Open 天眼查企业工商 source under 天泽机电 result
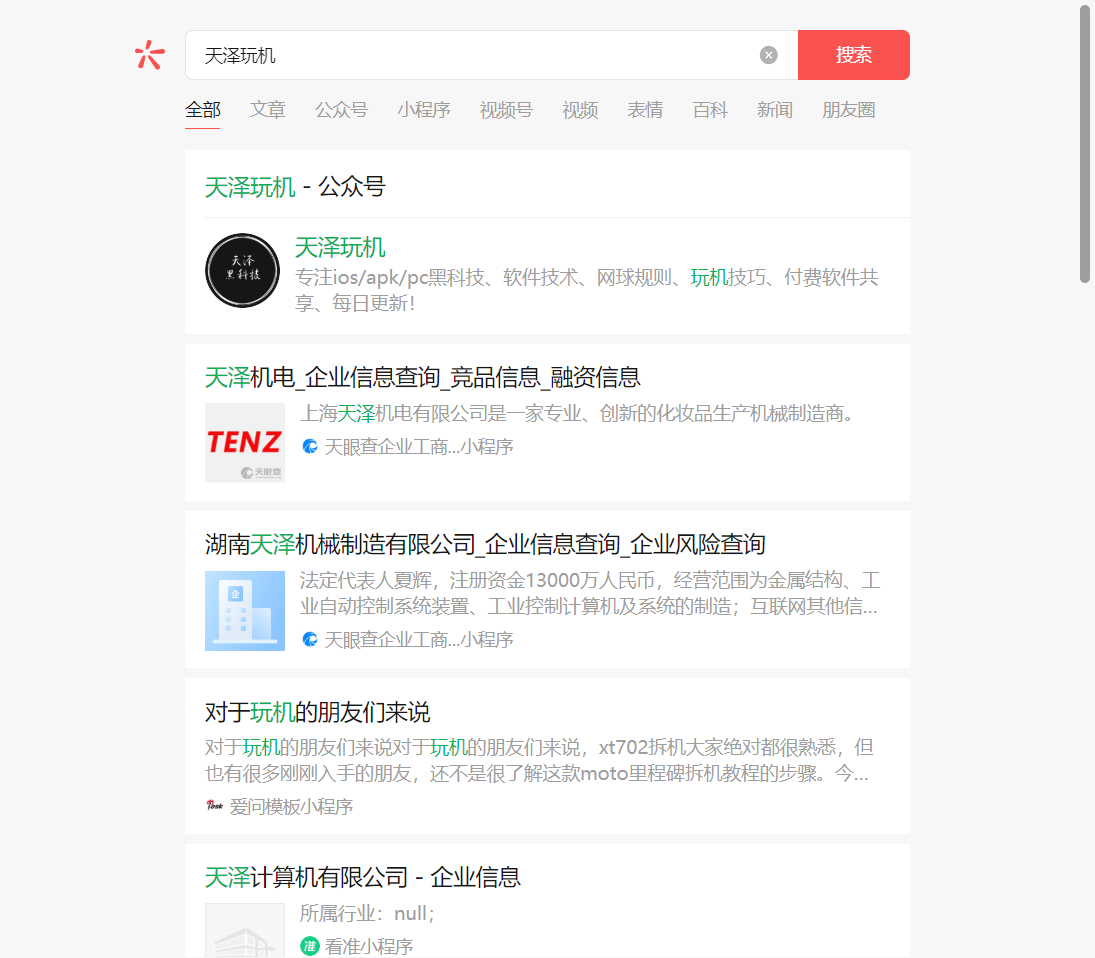 pos(419,446)
